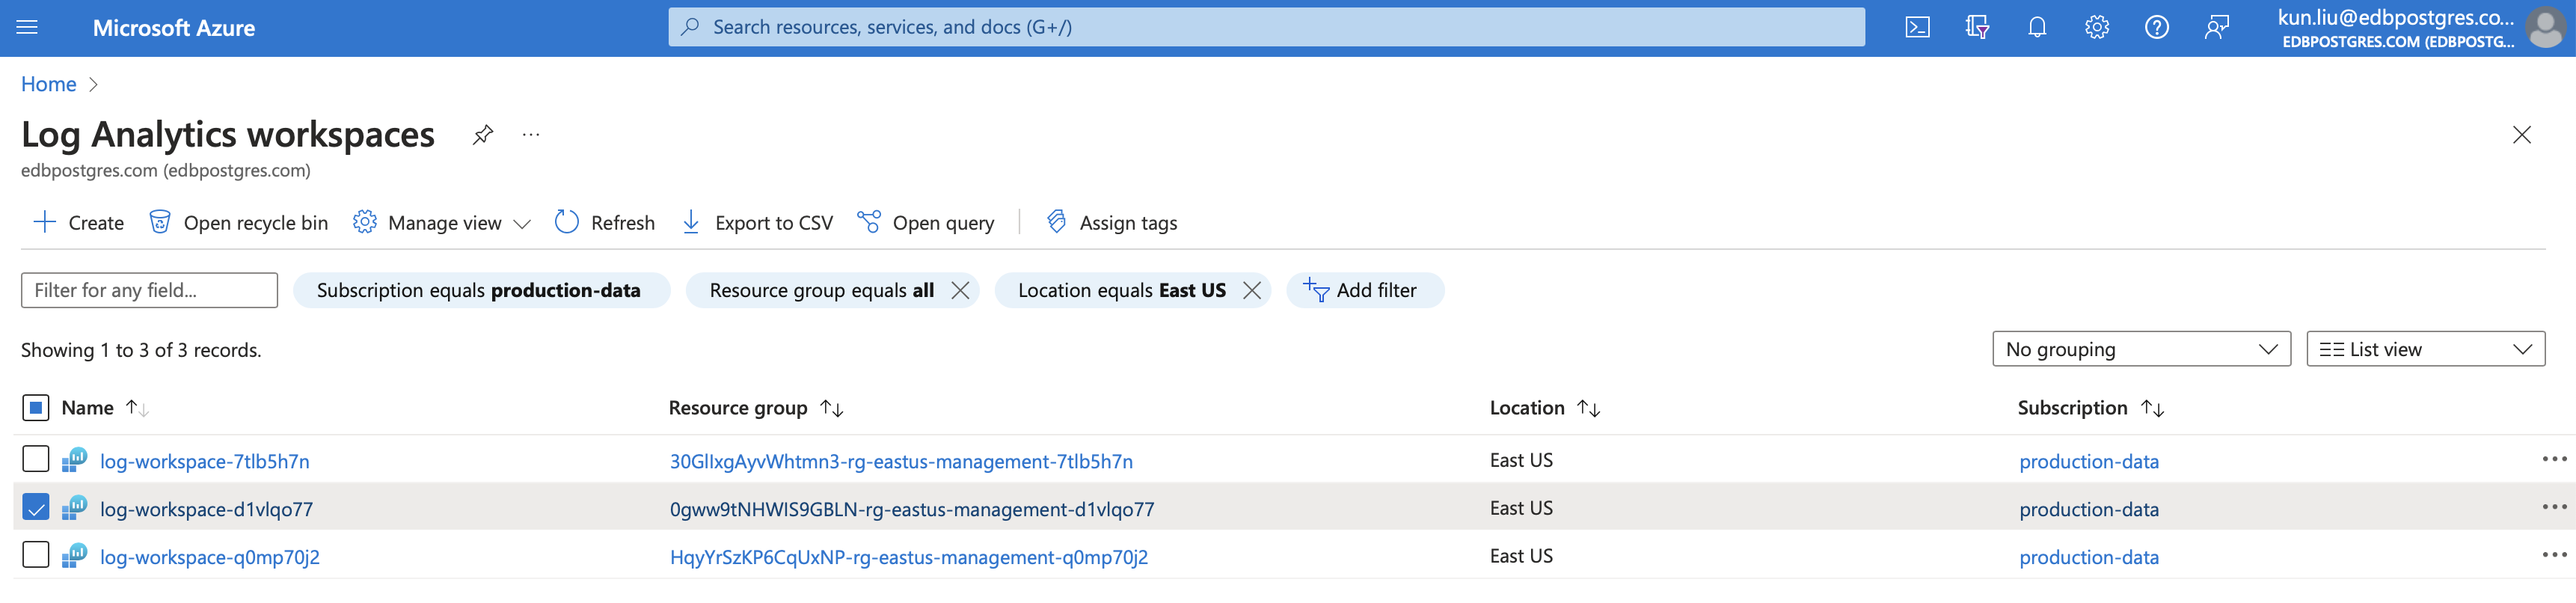
Task: Open the more options ellipsis beside title
Action: pos(531,134)
